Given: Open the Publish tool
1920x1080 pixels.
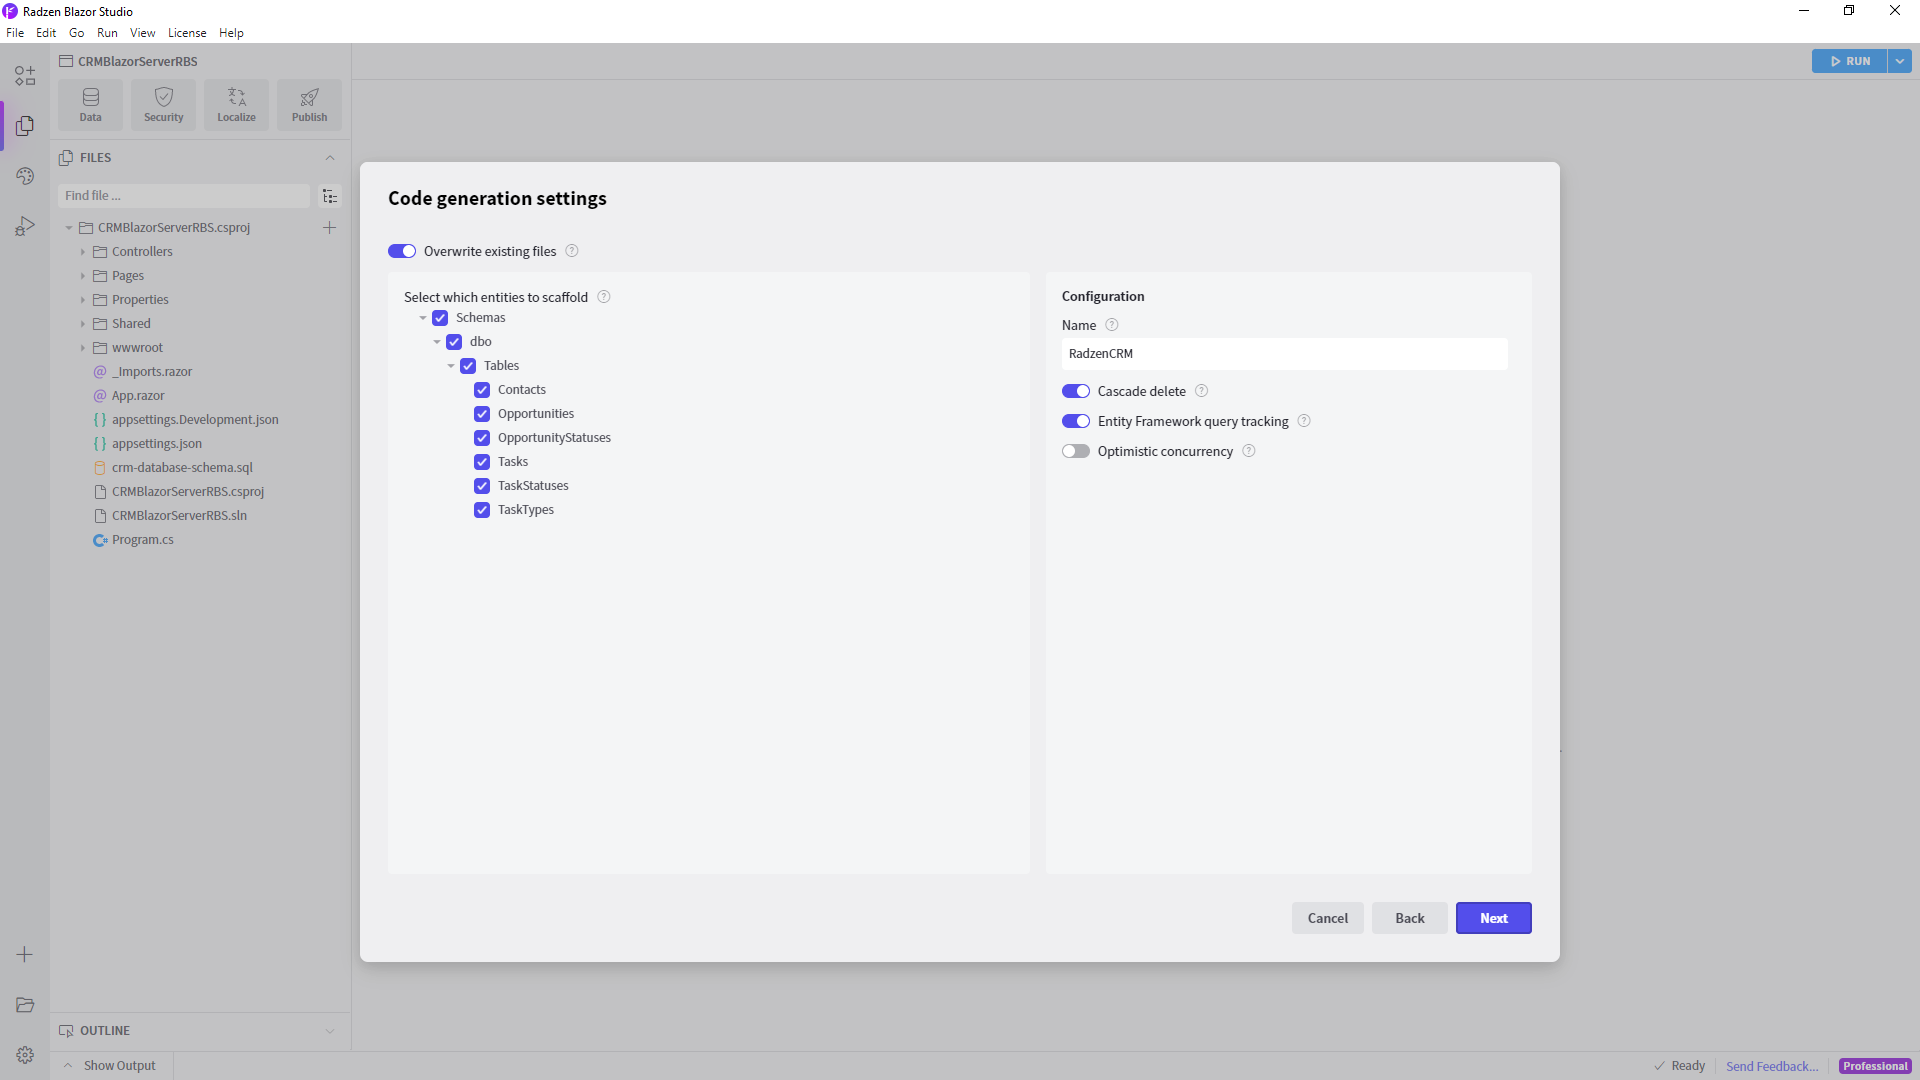Looking at the screenshot, I should (x=309, y=105).
